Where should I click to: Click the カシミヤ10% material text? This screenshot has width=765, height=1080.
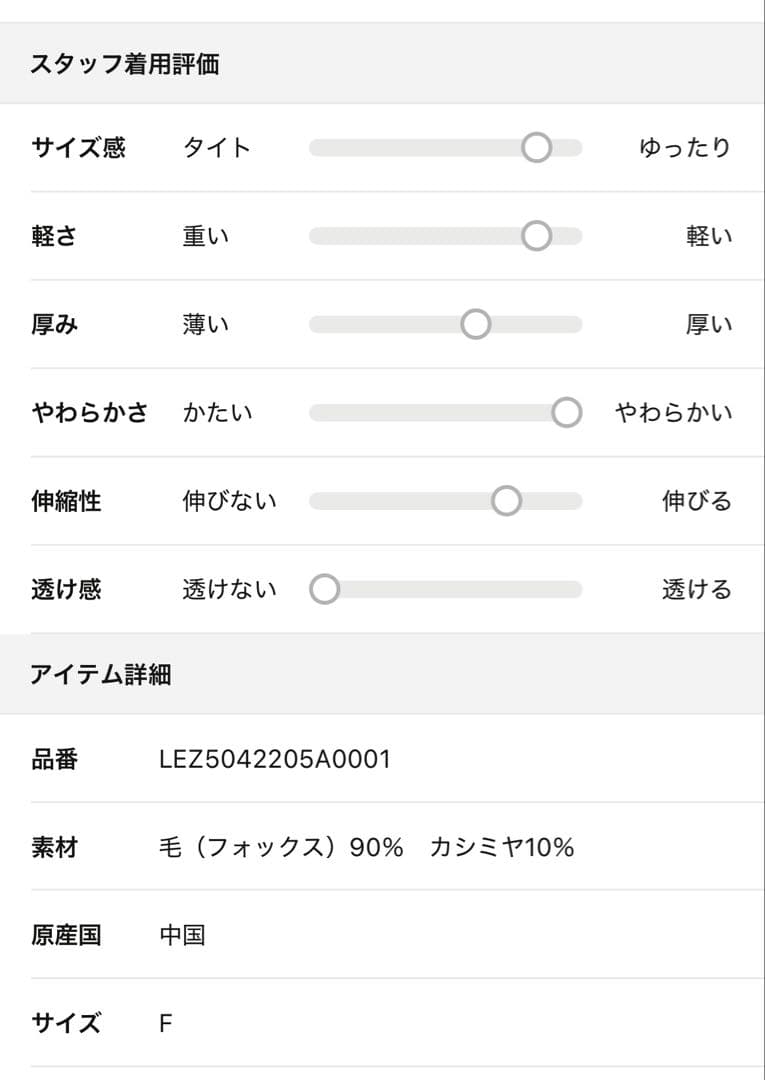[x=502, y=848]
